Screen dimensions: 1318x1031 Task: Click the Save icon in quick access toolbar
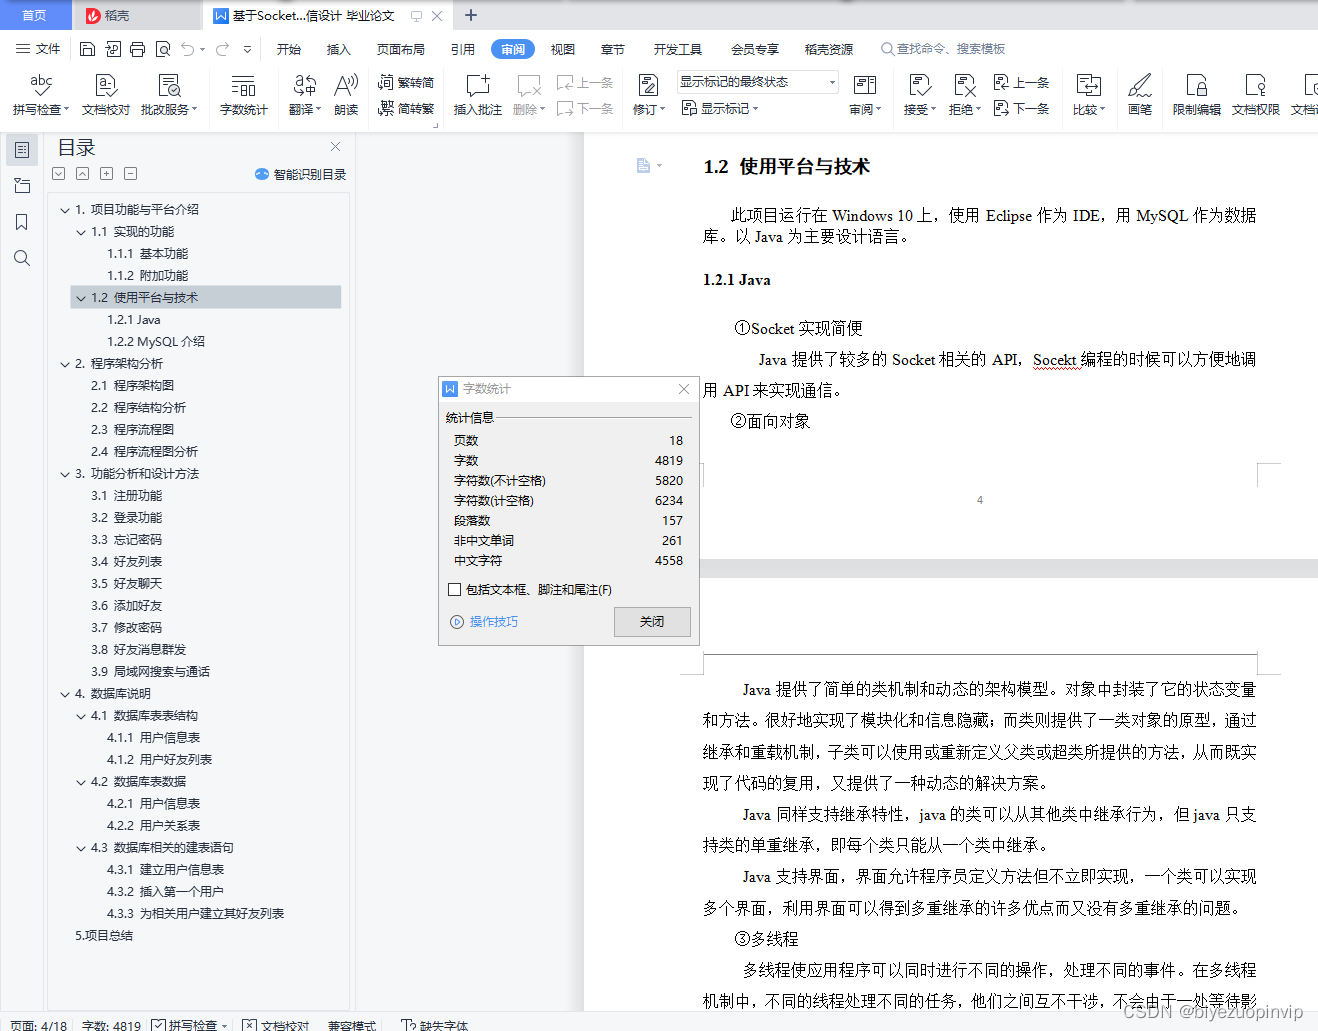(x=87, y=49)
